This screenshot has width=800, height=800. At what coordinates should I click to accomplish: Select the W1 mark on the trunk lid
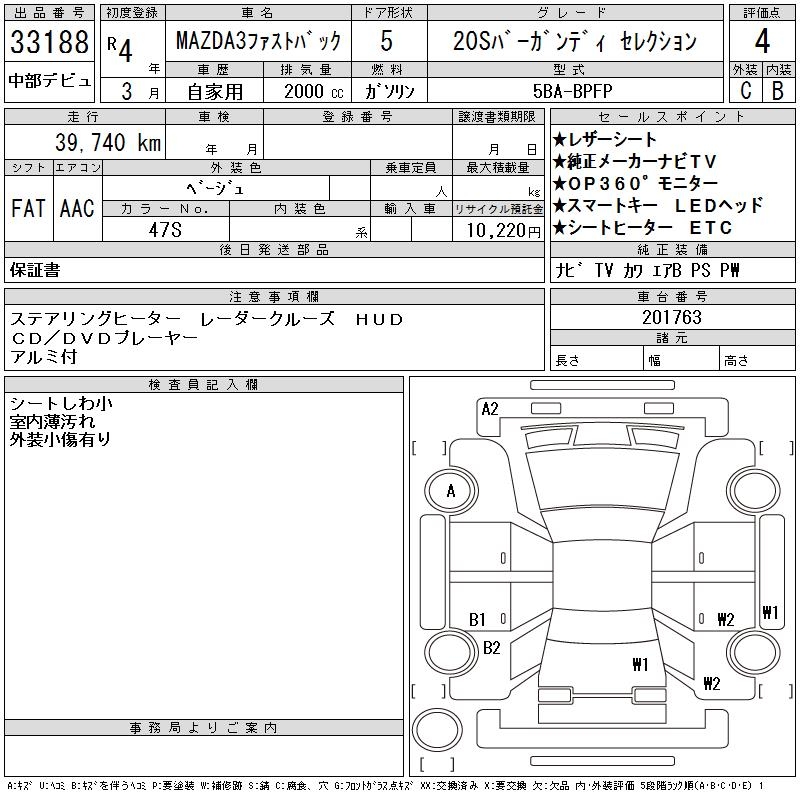click(x=640, y=664)
